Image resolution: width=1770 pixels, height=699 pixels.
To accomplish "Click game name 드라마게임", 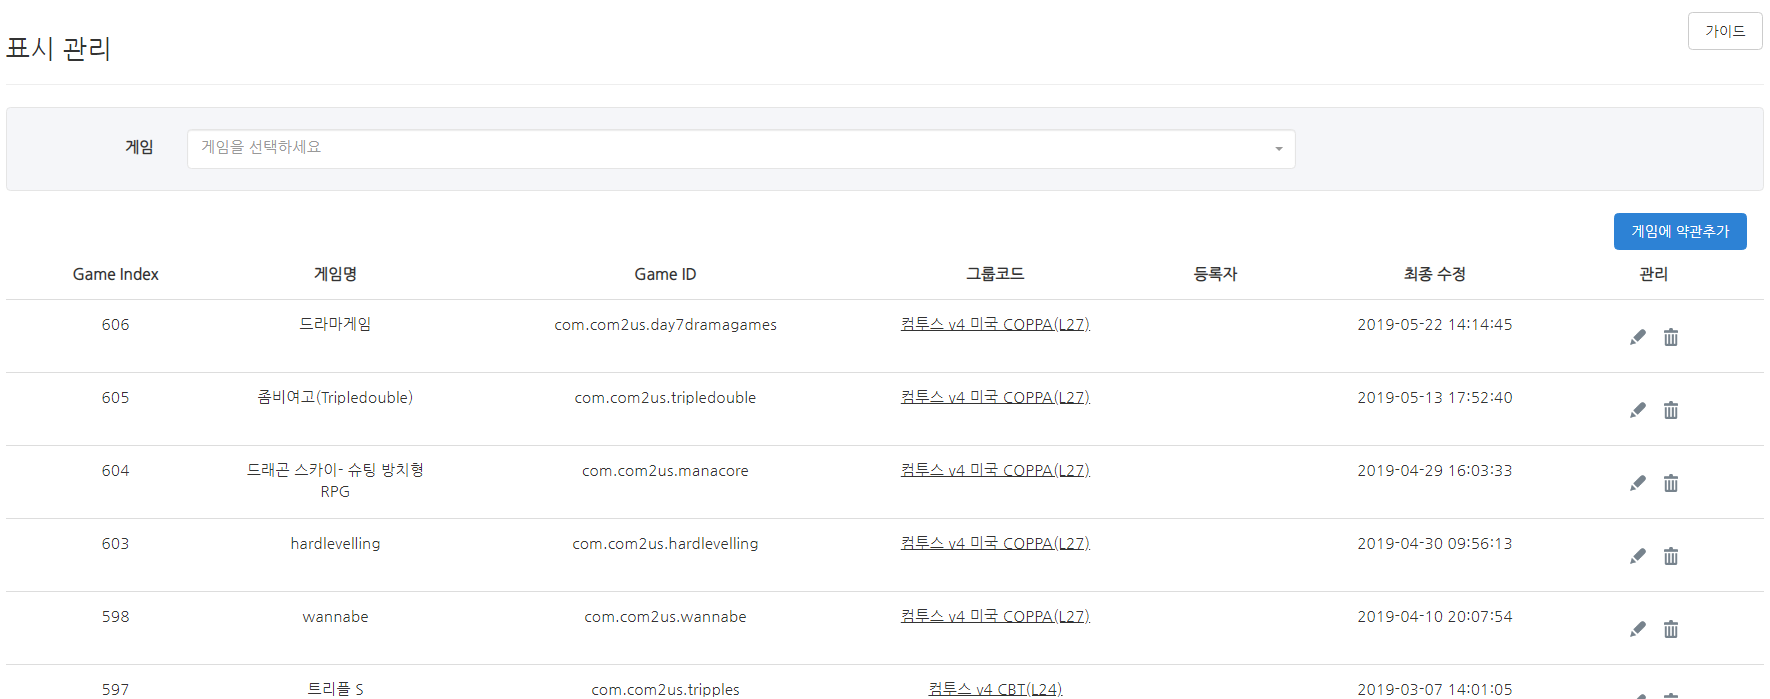I will click(x=335, y=324).
